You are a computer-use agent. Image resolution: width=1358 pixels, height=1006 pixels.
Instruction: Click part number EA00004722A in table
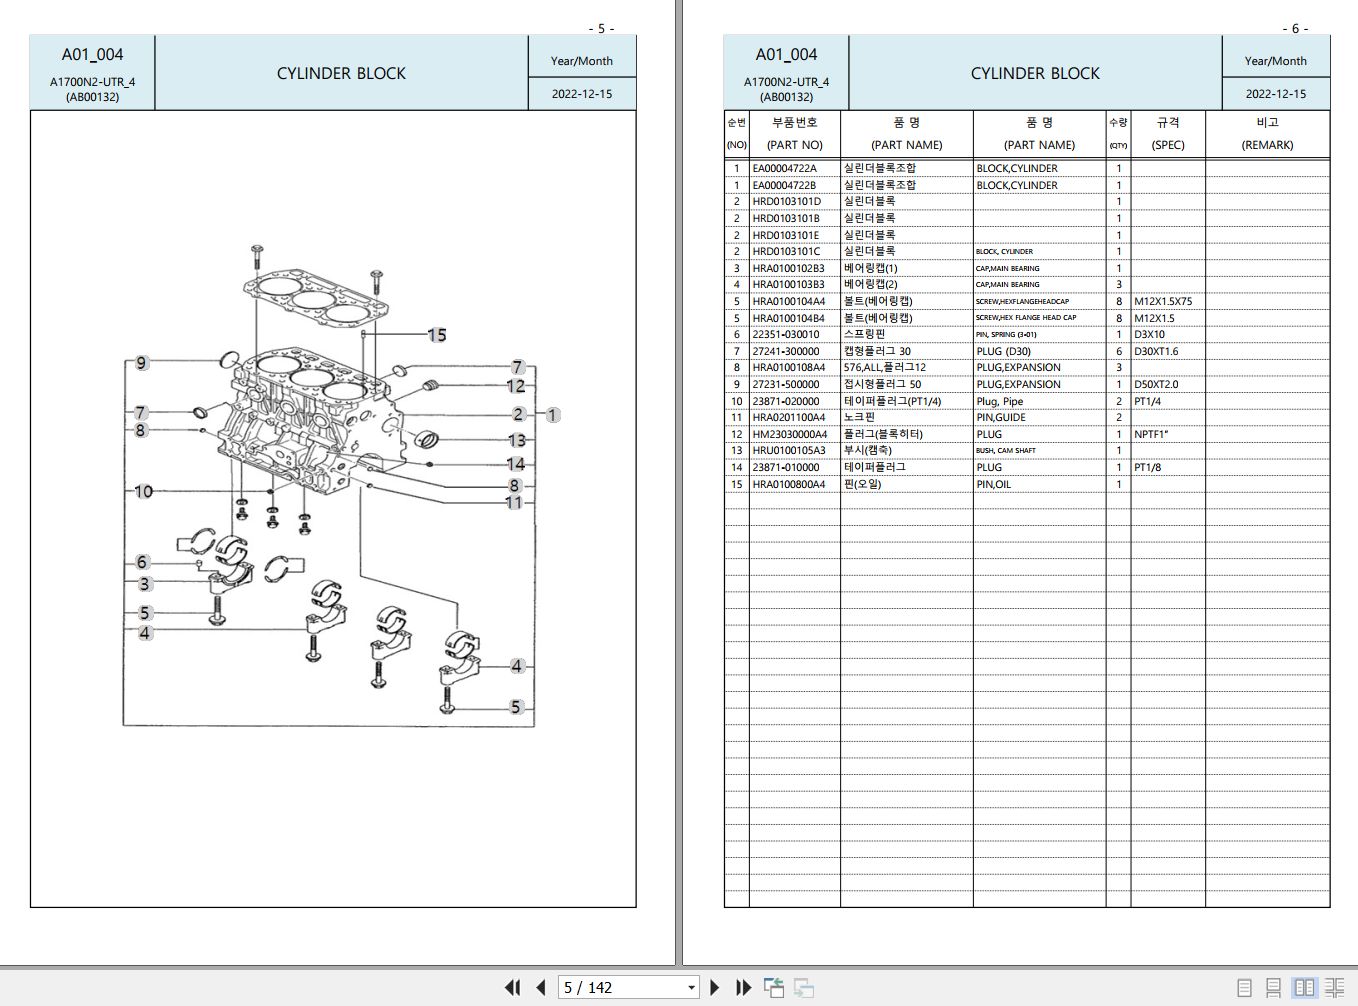pyautogui.click(x=785, y=168)
